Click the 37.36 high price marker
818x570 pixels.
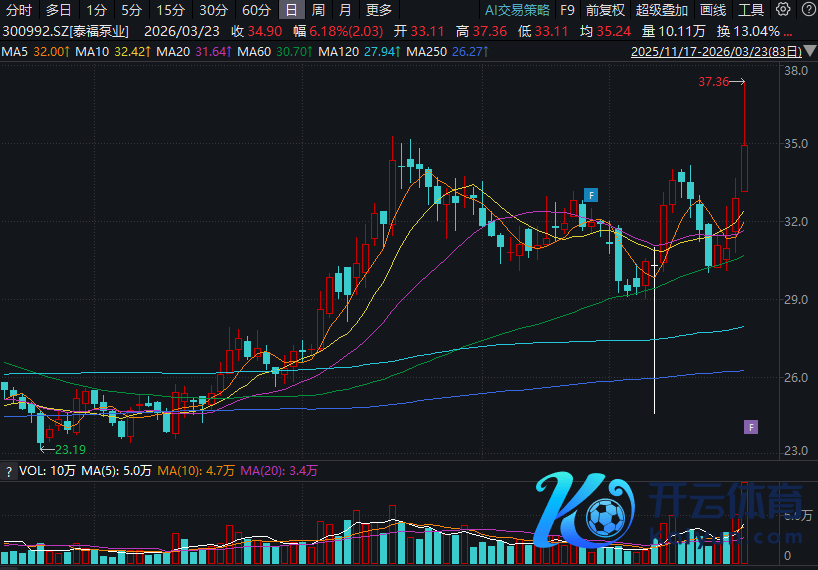[714, 82]
